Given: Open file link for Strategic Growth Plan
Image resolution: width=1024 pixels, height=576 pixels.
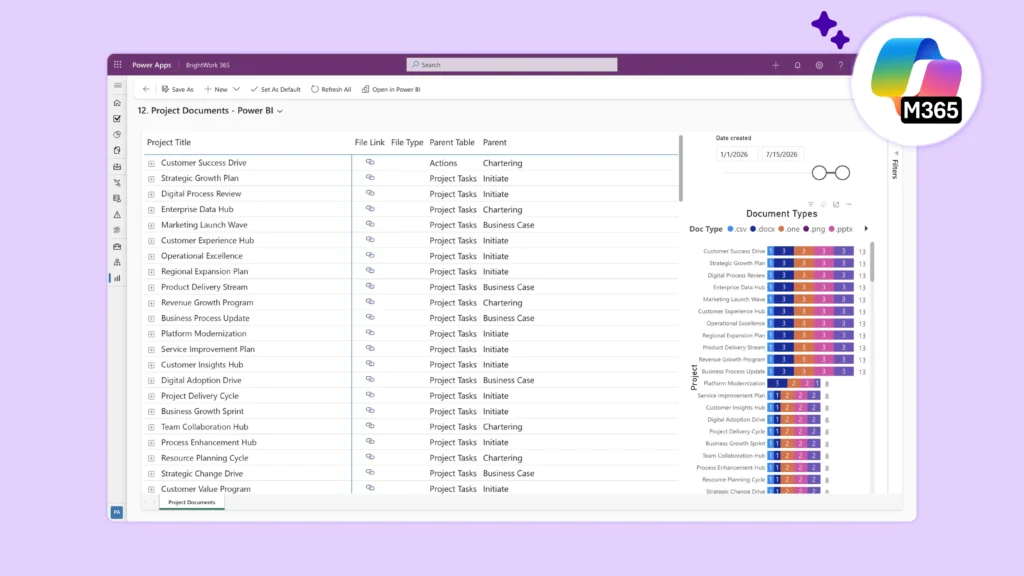Looking at the screenshot, I should pyautogui.click(x=370, y=178).
